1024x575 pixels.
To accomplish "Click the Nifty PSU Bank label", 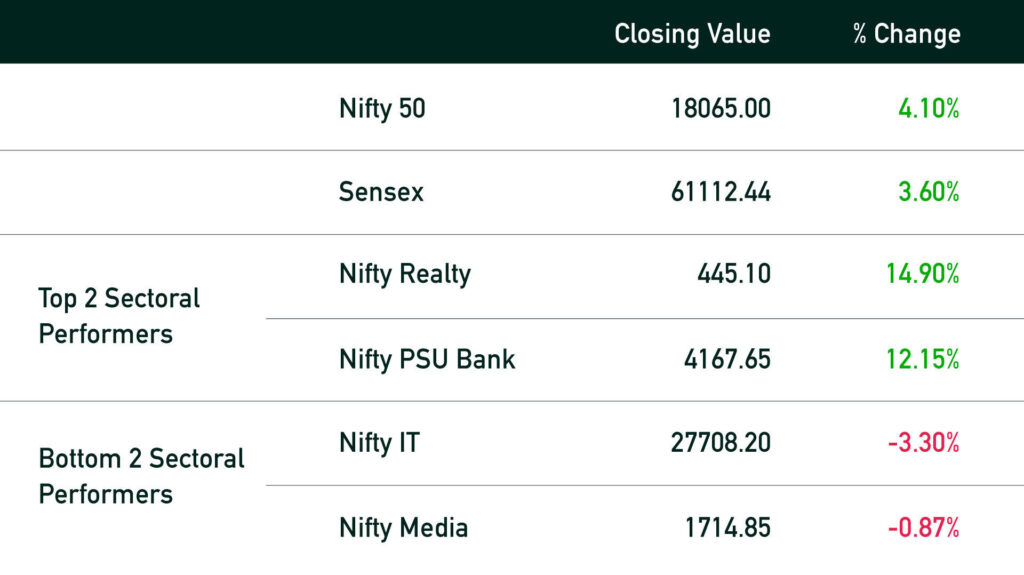I will click(x=427, y=360).
